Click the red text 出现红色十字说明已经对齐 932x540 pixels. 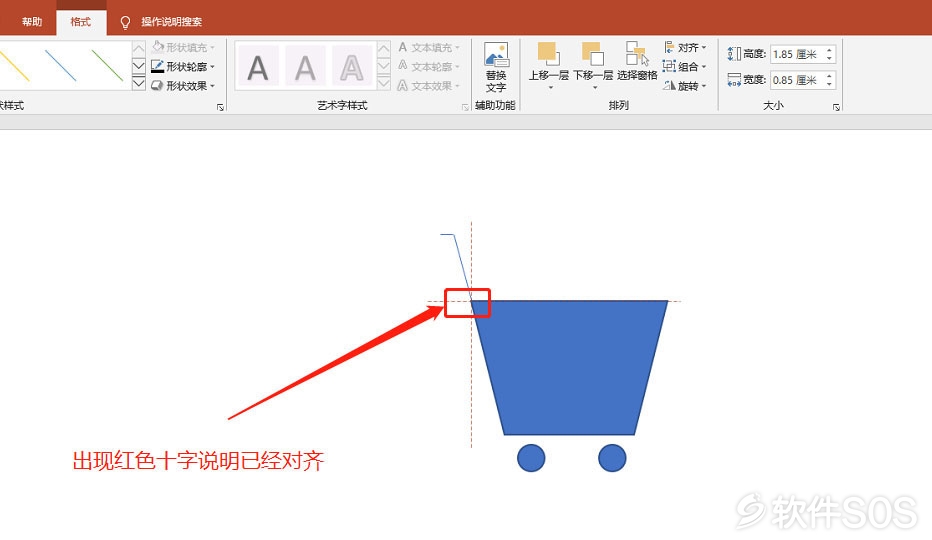click(199, 461)
